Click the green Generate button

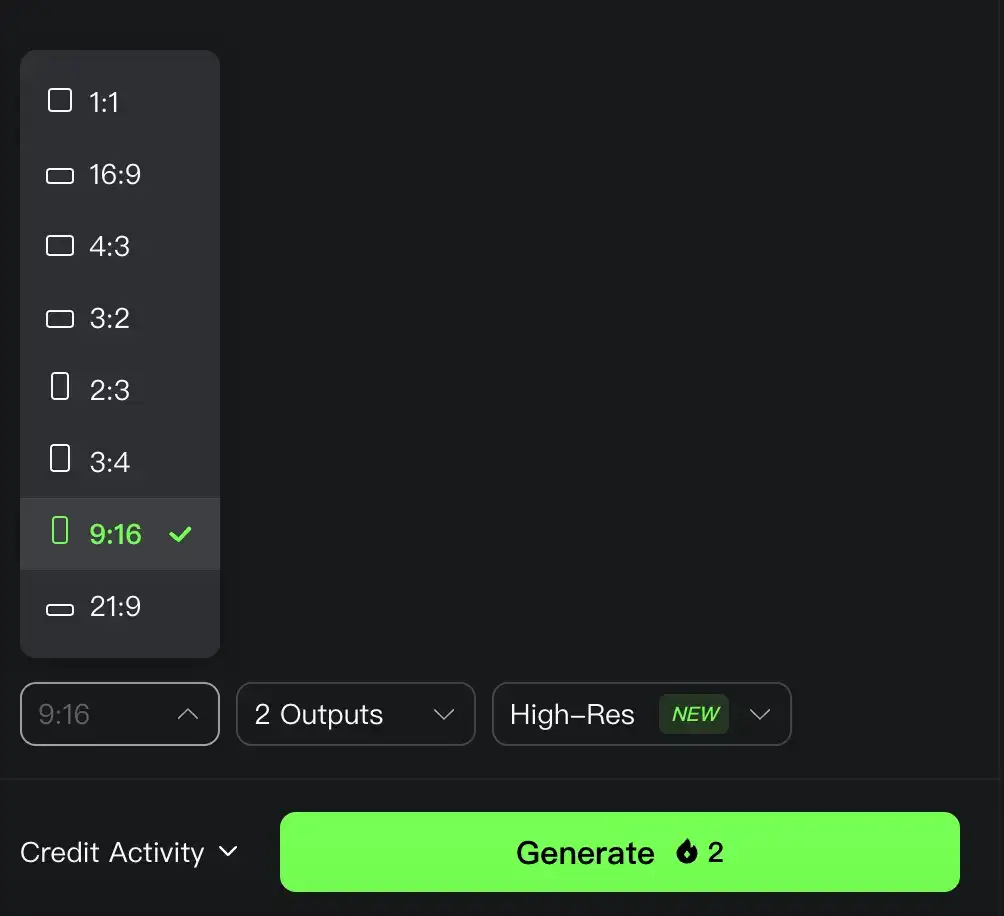[620, 852]
